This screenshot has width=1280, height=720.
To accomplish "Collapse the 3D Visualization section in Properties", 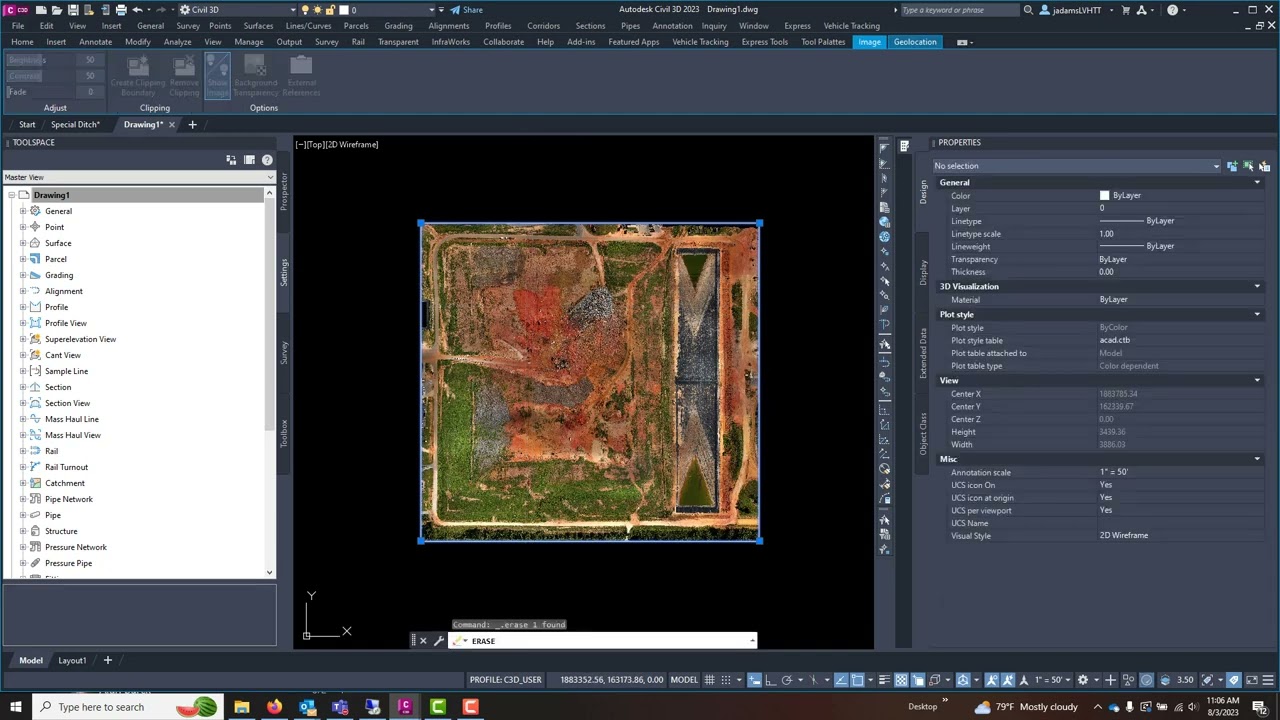I will [x=1257, y=286].
